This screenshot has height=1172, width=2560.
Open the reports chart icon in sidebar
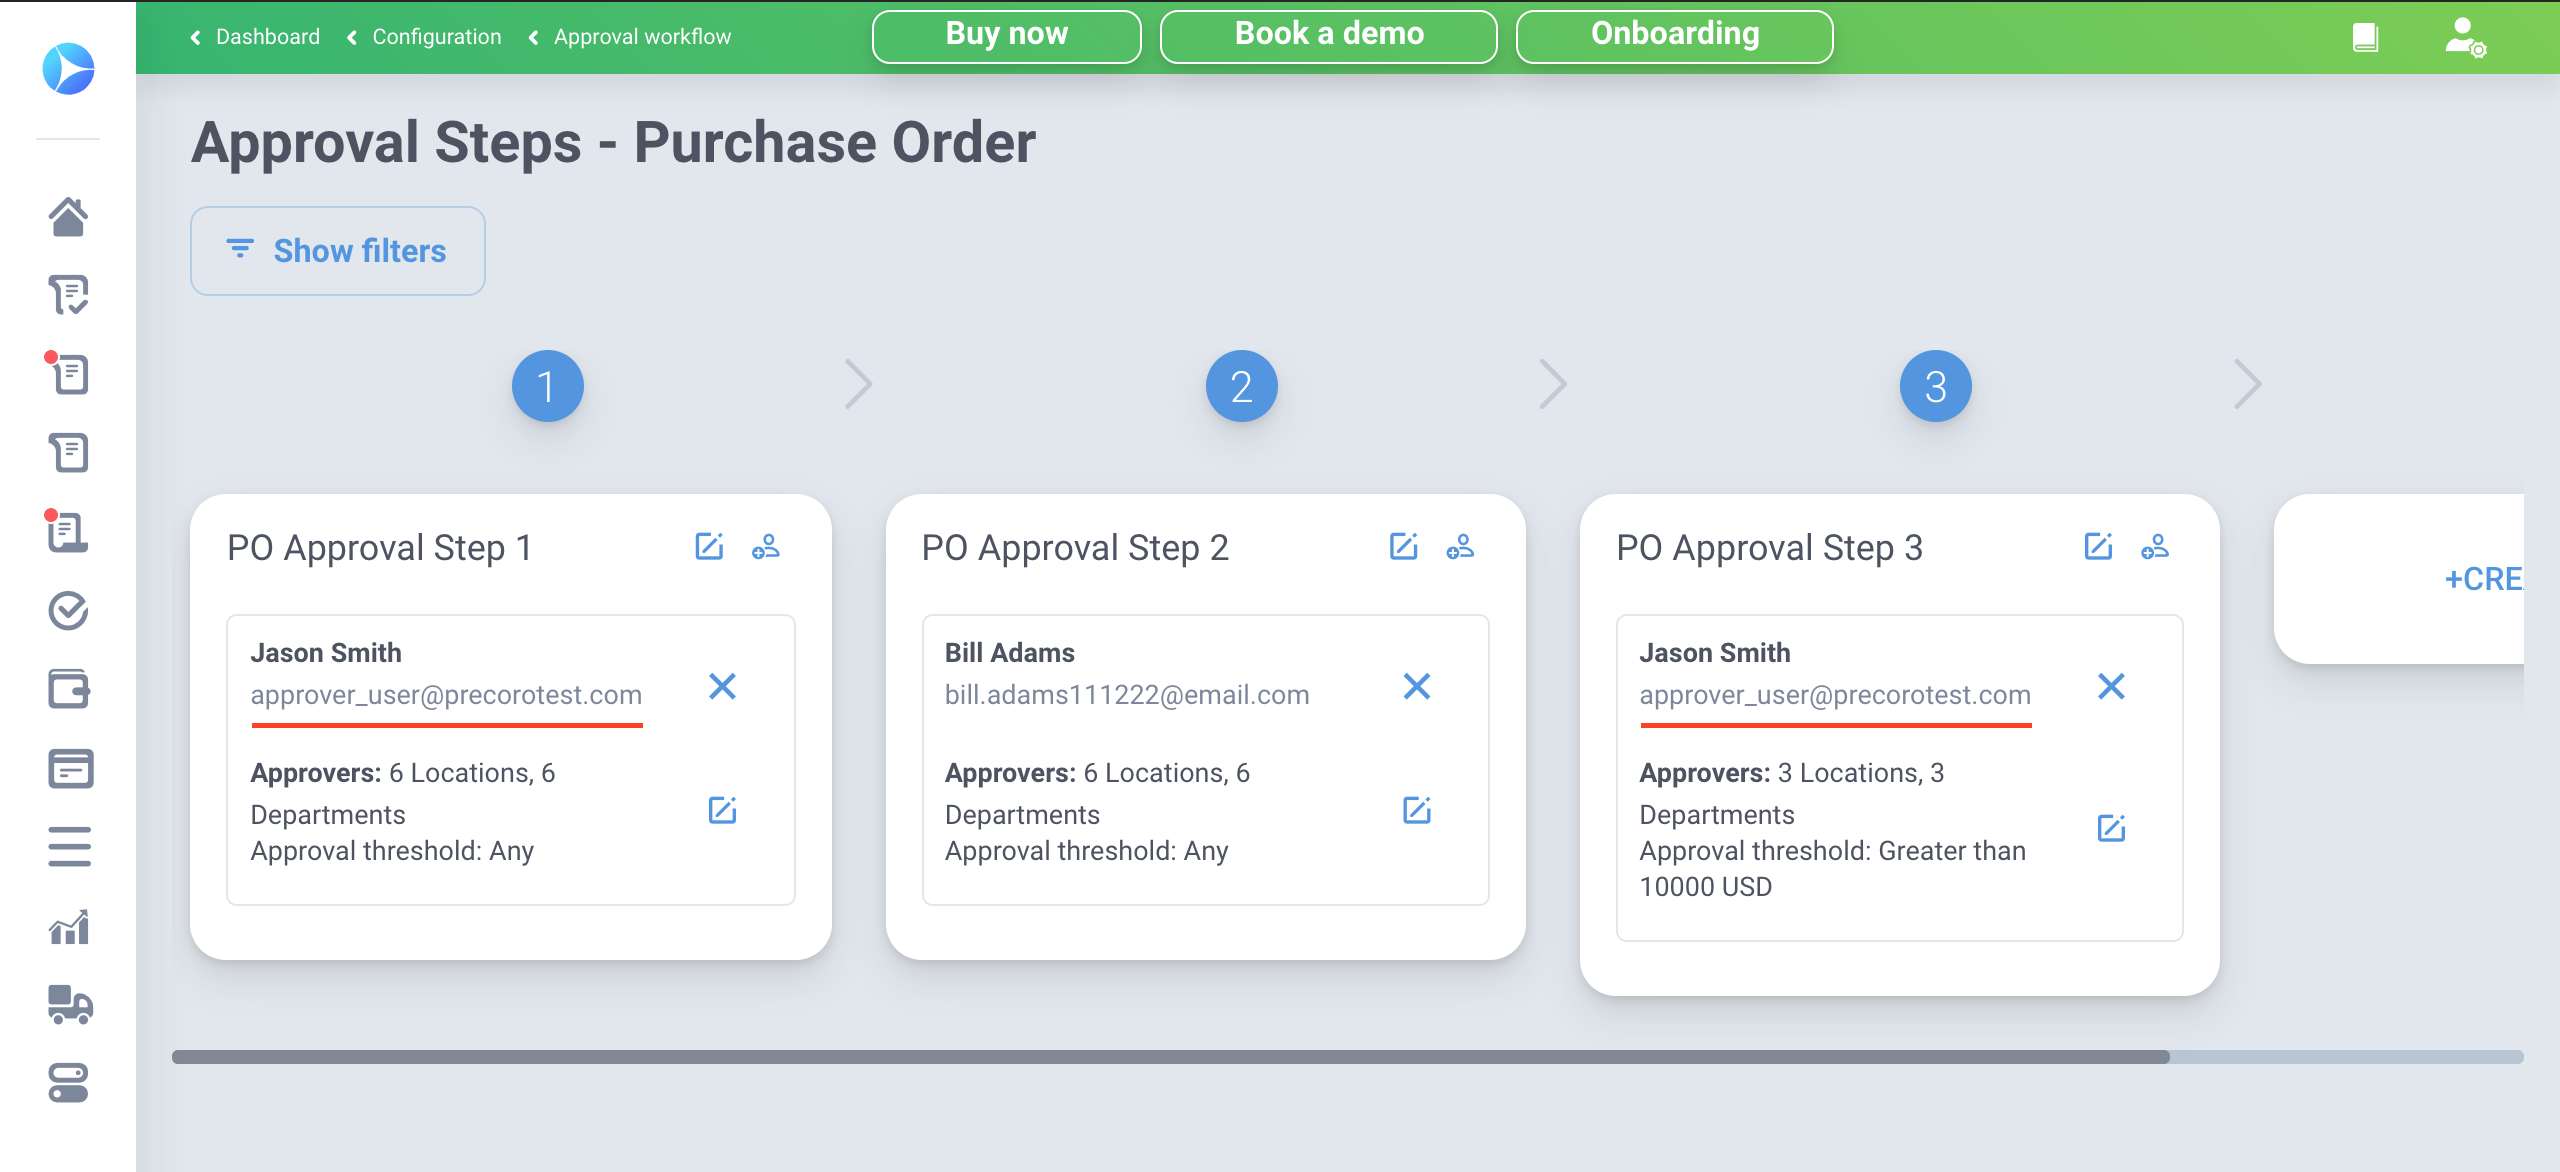pos(68,927)
